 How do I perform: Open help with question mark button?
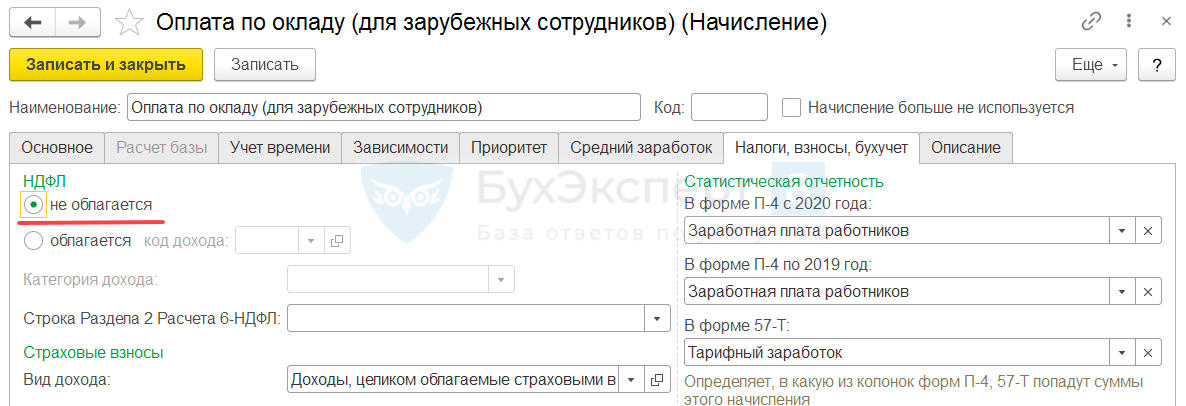click(1157, 65)
